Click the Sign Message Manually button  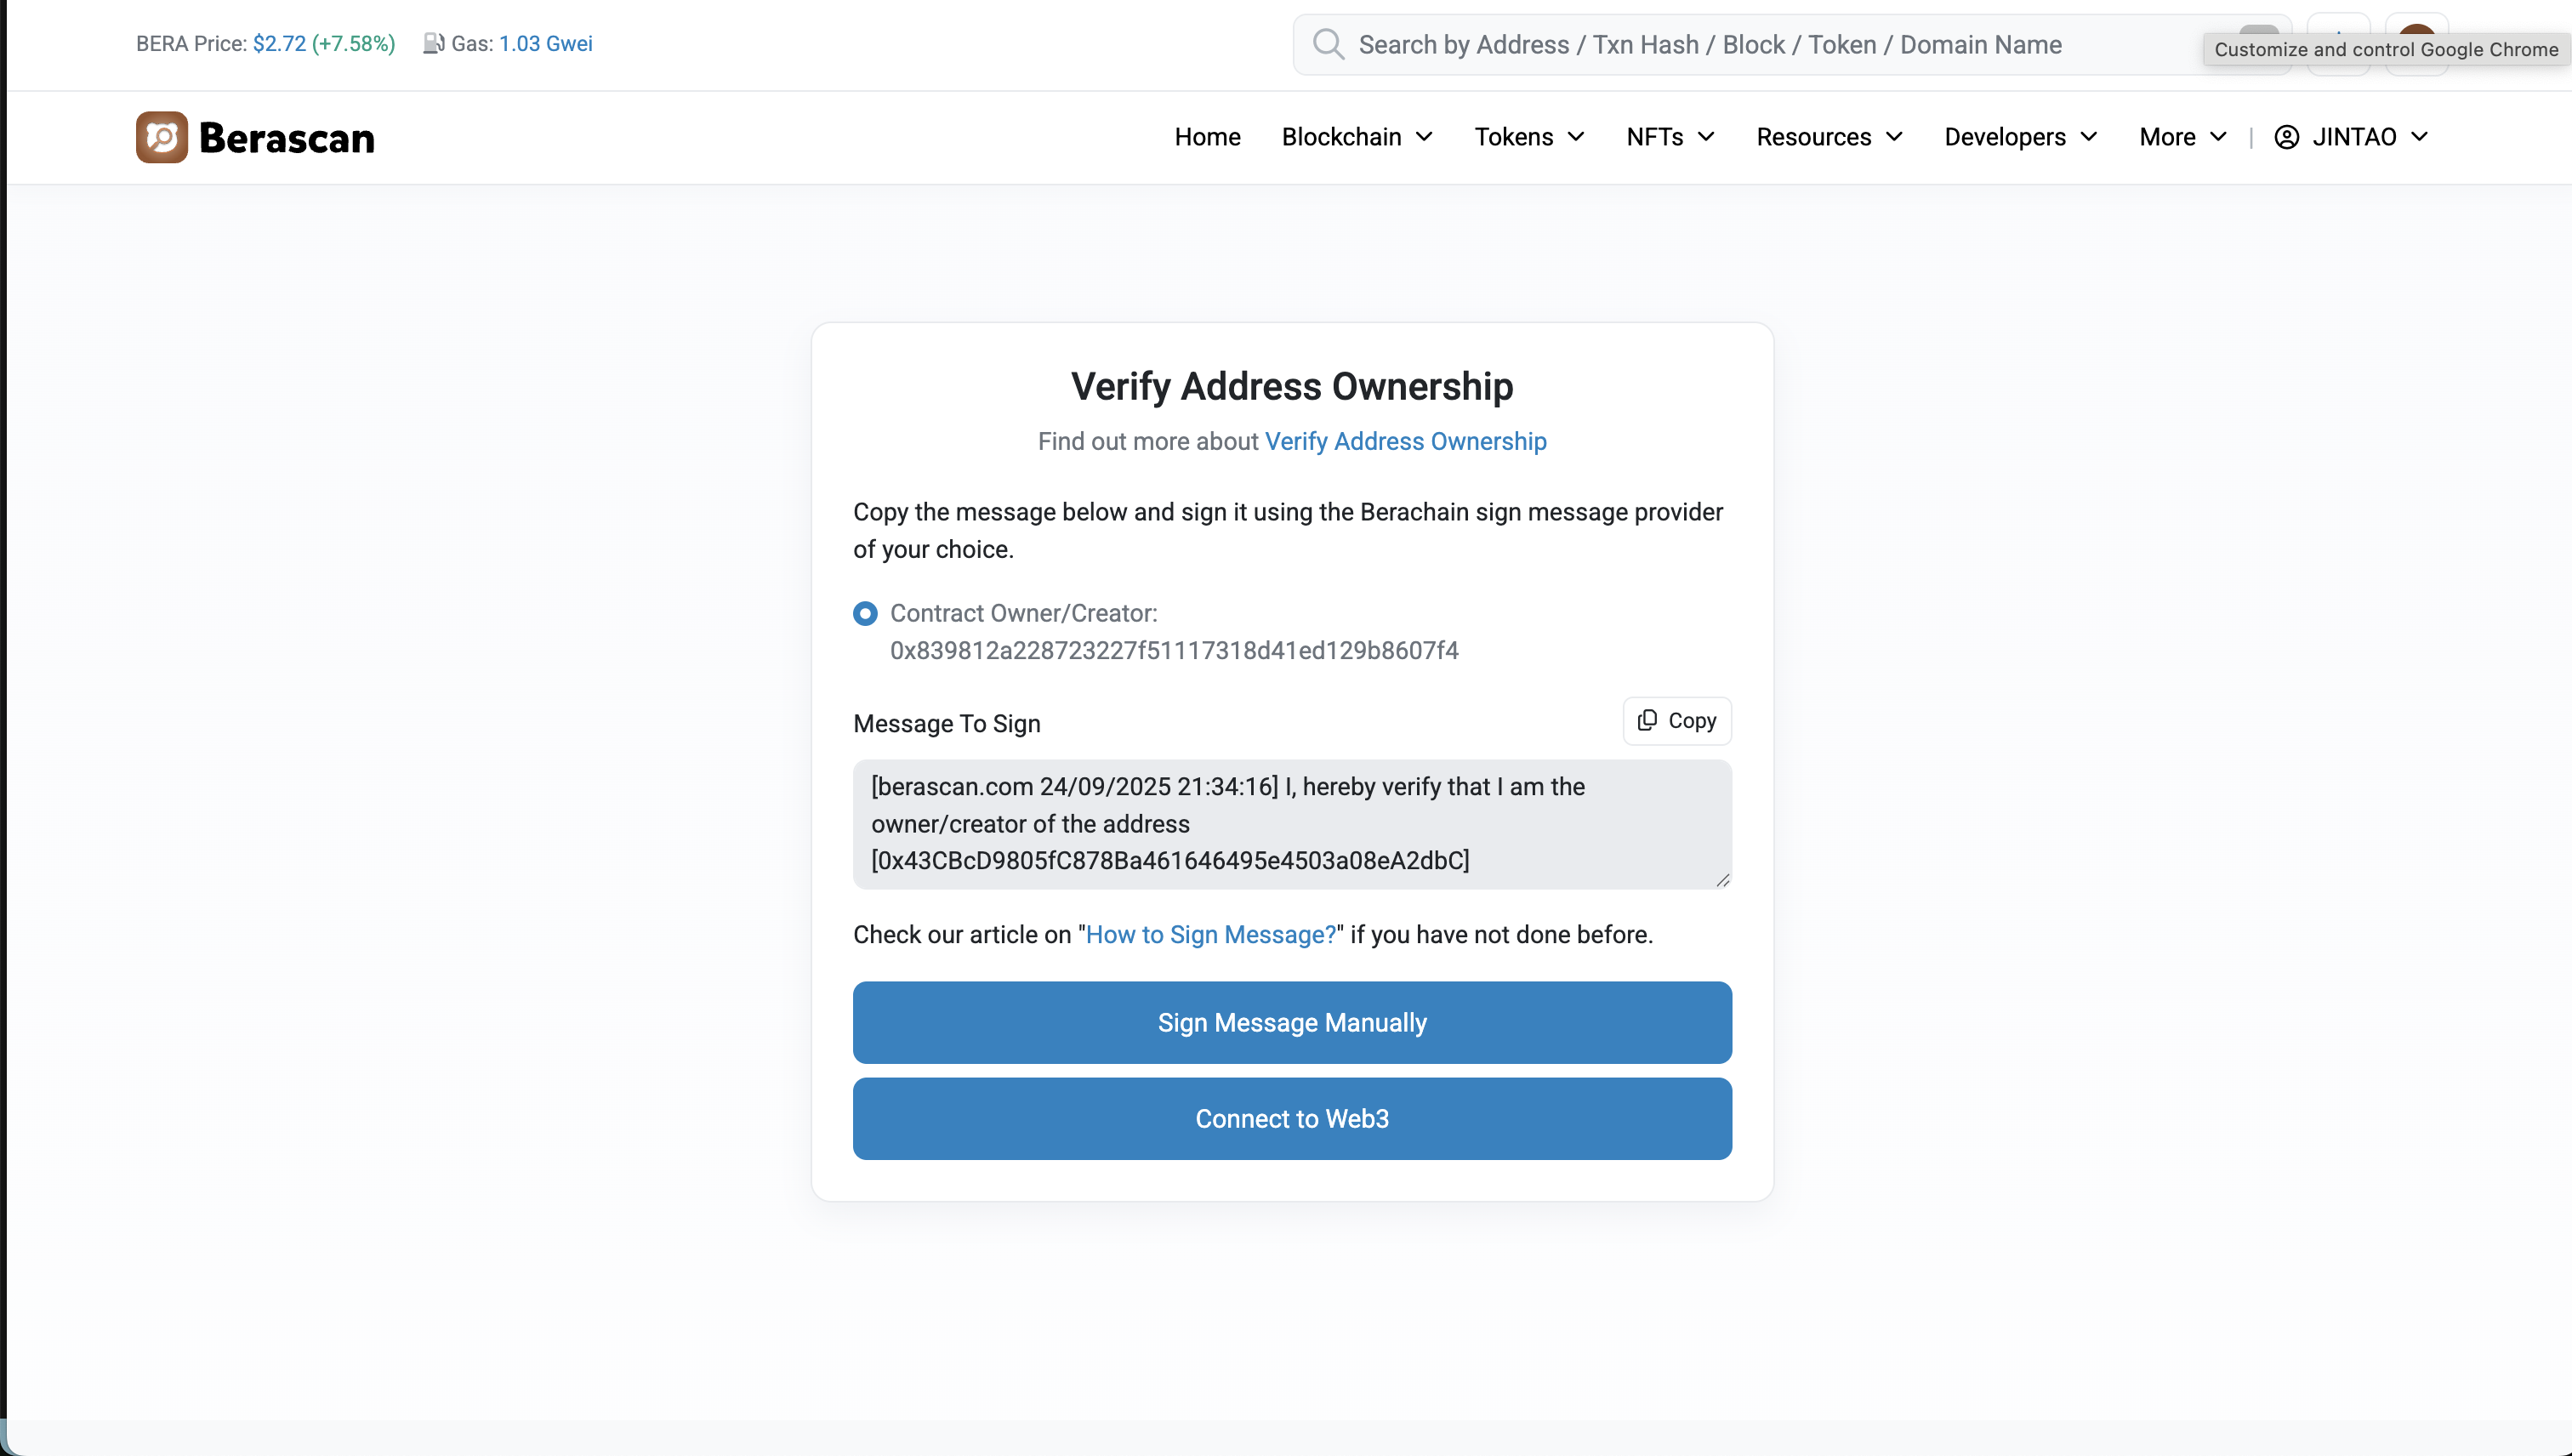coord(1292,1022)
